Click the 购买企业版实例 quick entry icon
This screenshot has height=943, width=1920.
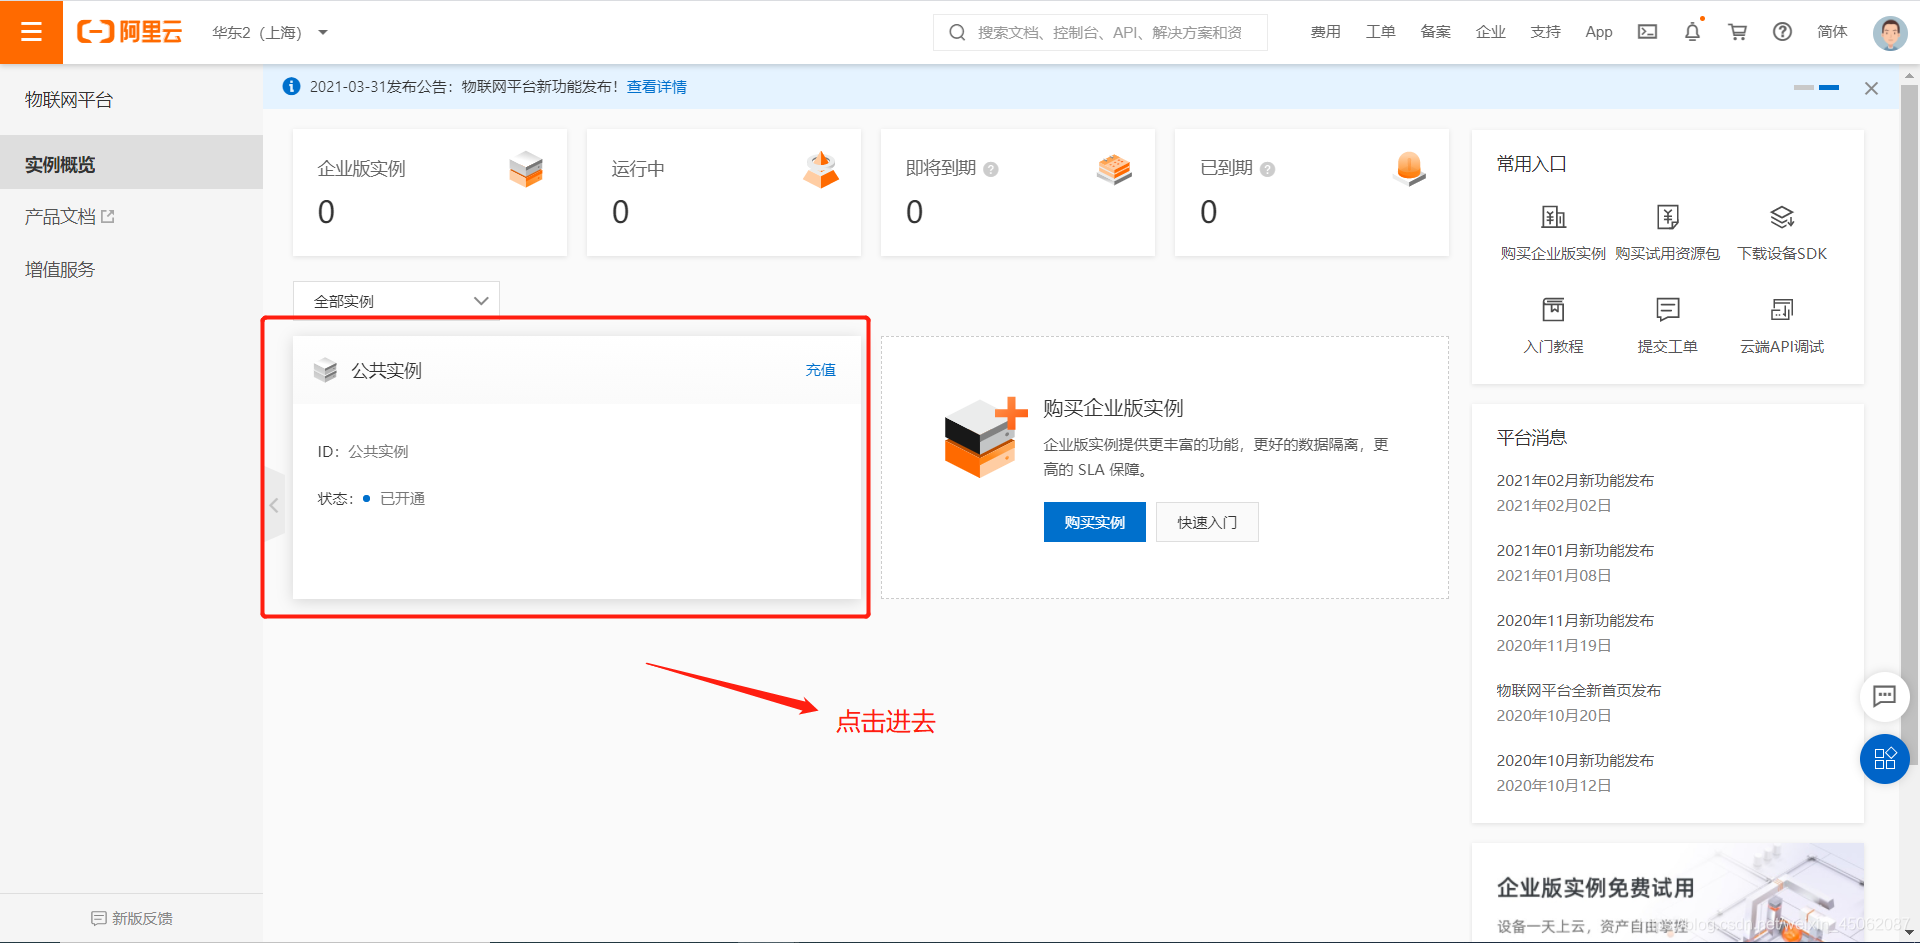coord(1553,217)
